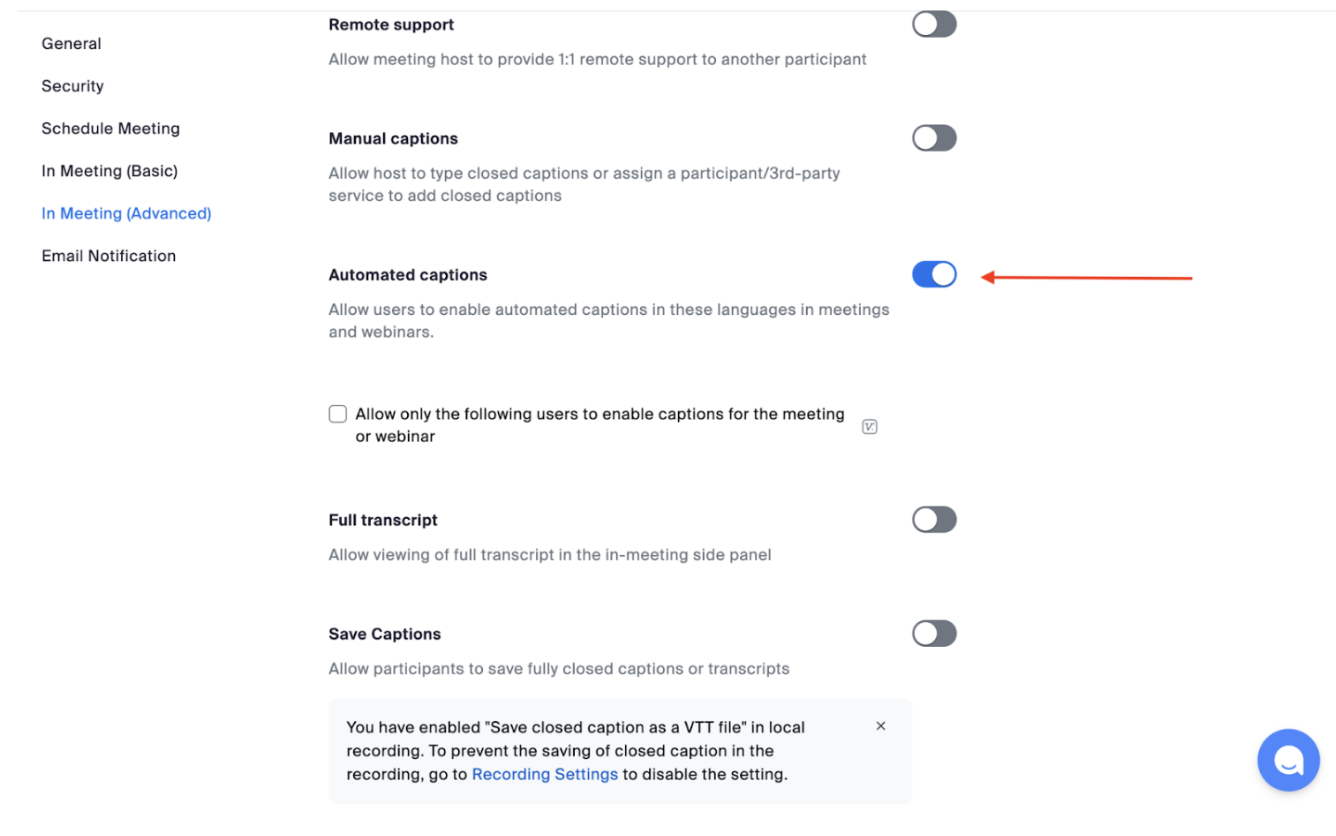Click the "Full transcript" heading
The image size is (1336, 836).
(x=383, y=520)
